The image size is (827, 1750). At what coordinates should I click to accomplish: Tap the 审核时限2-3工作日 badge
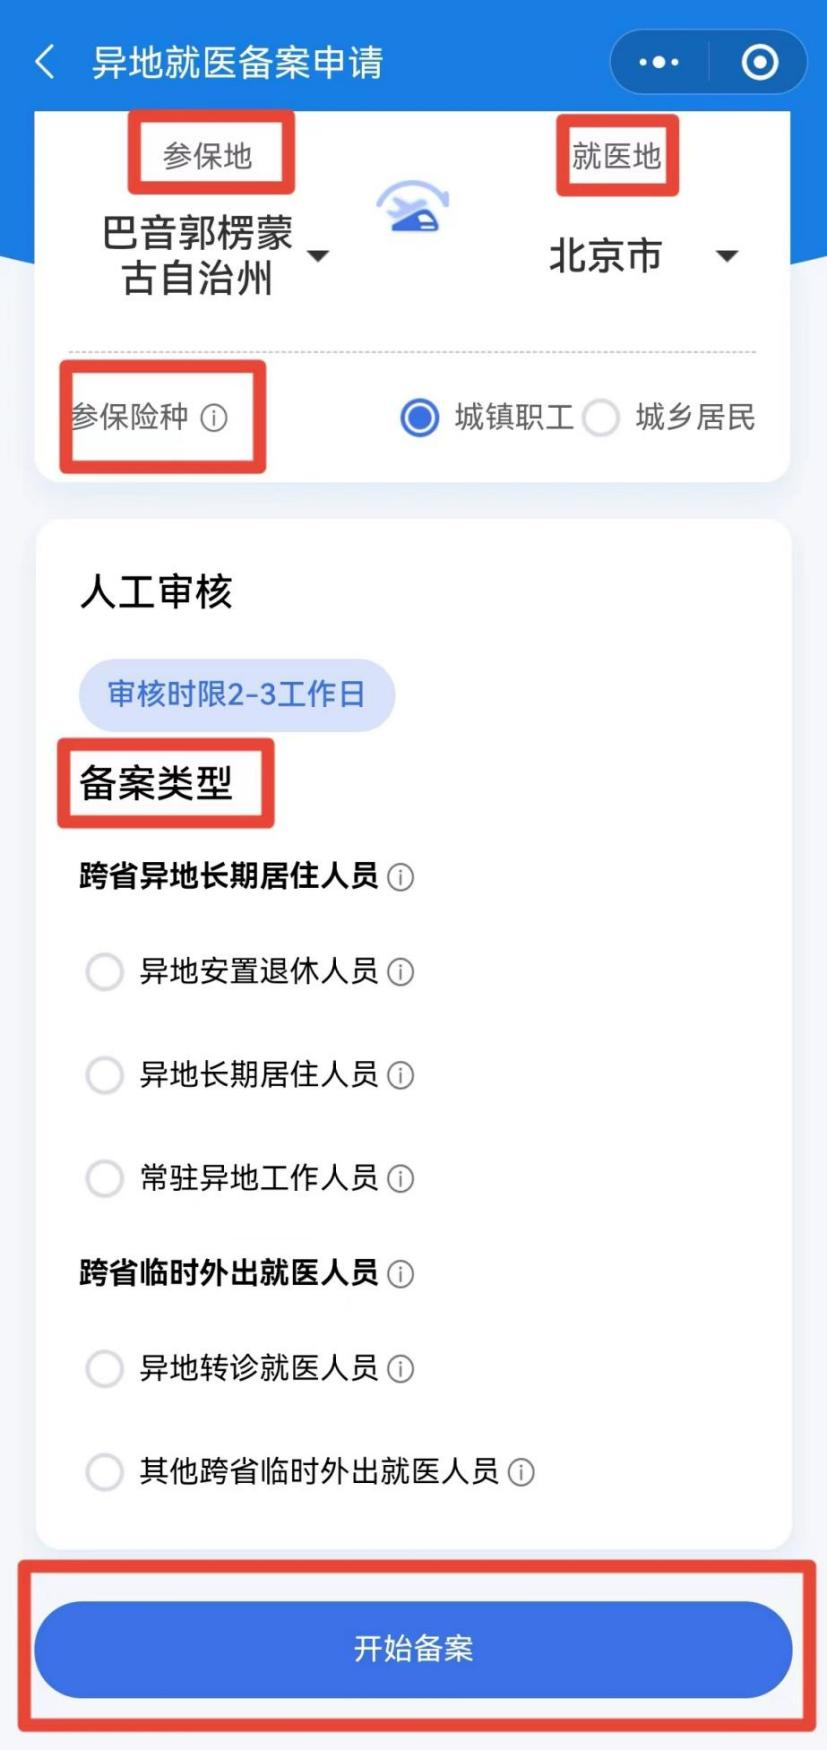click(x=237, y=695)
